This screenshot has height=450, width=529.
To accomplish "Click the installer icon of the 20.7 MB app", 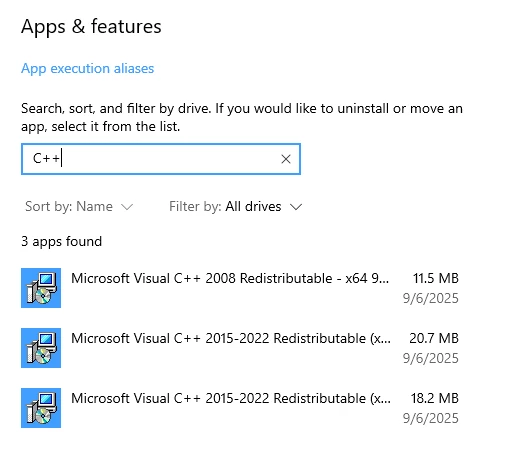I will [41, 348].
